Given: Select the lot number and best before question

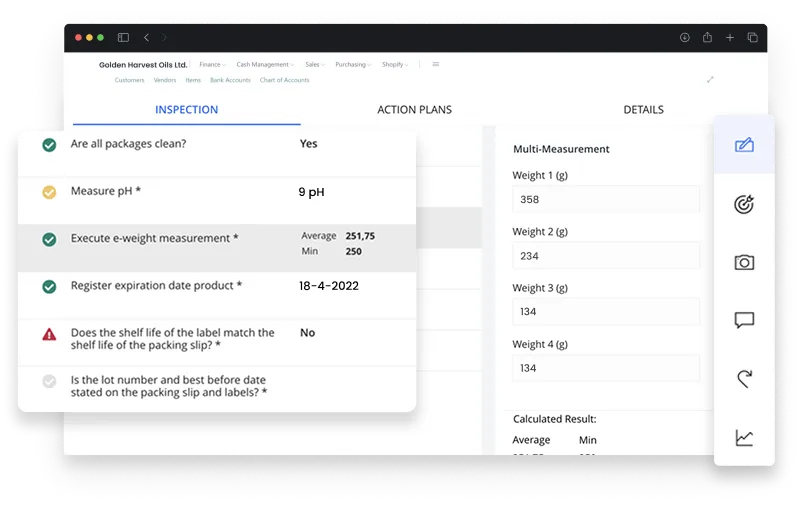Looking at the screenshot, I should pos(169,386).
